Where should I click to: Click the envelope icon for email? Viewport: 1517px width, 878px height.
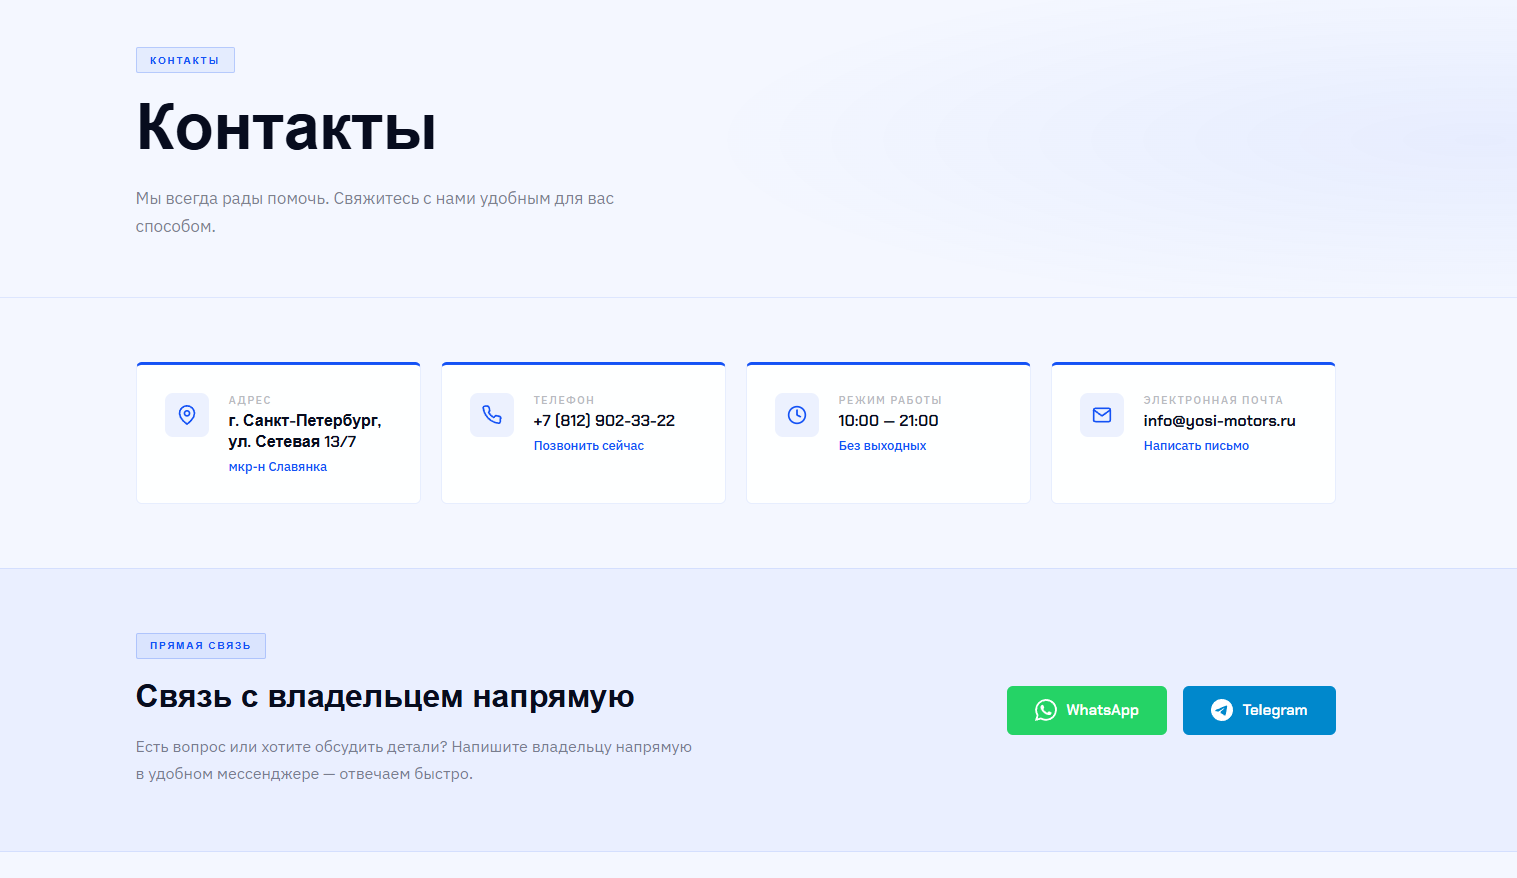(x=1102, y=415)
